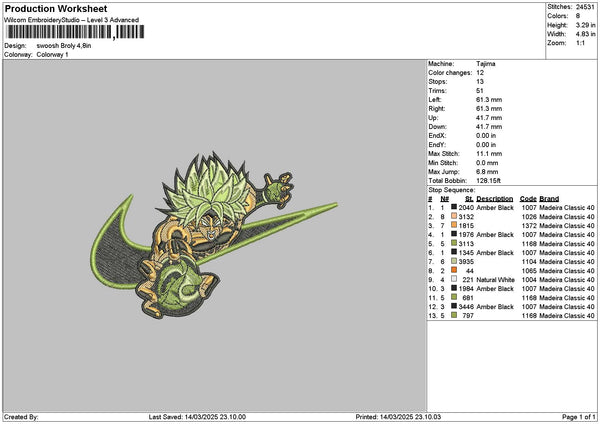Click the 'Brand' column header
This screenshot has height=424, width=600.
[549, 199]
